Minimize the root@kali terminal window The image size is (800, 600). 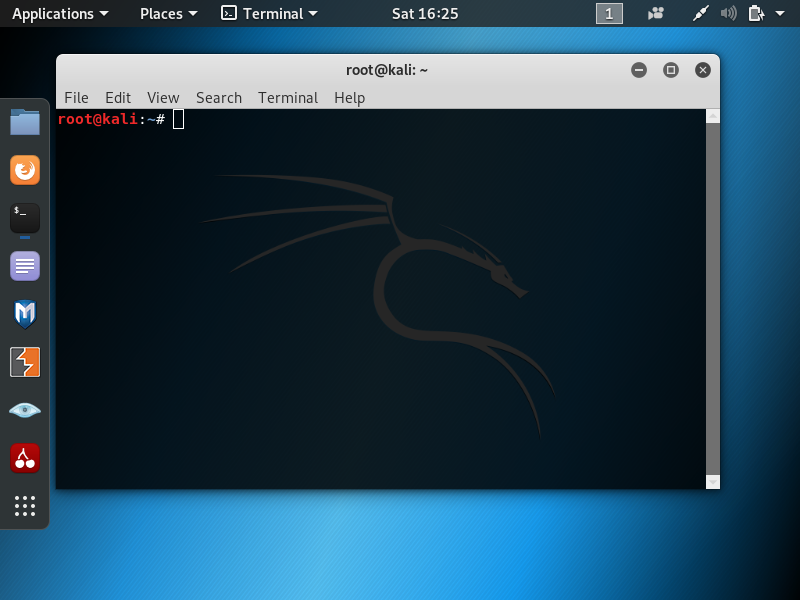(x=639, y=70)
